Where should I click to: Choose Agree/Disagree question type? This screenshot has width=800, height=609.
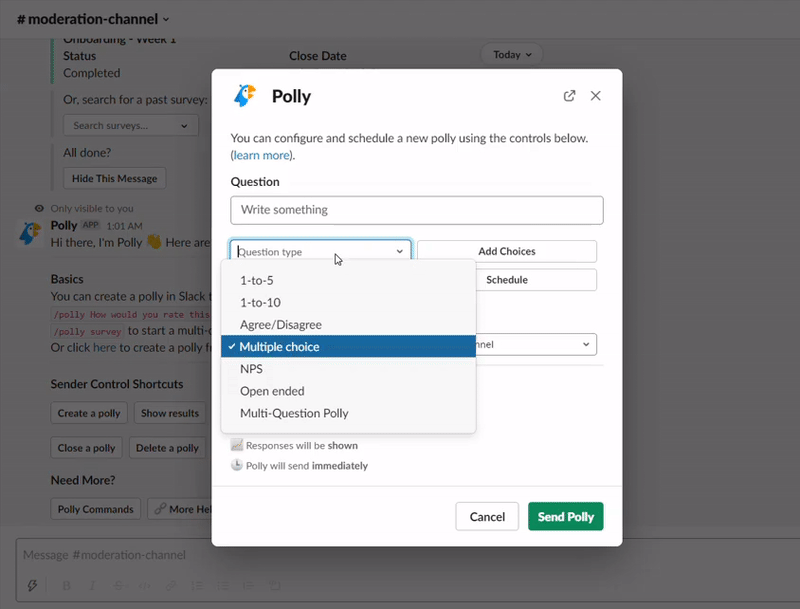pyautogui.click(x=348, y=324)
